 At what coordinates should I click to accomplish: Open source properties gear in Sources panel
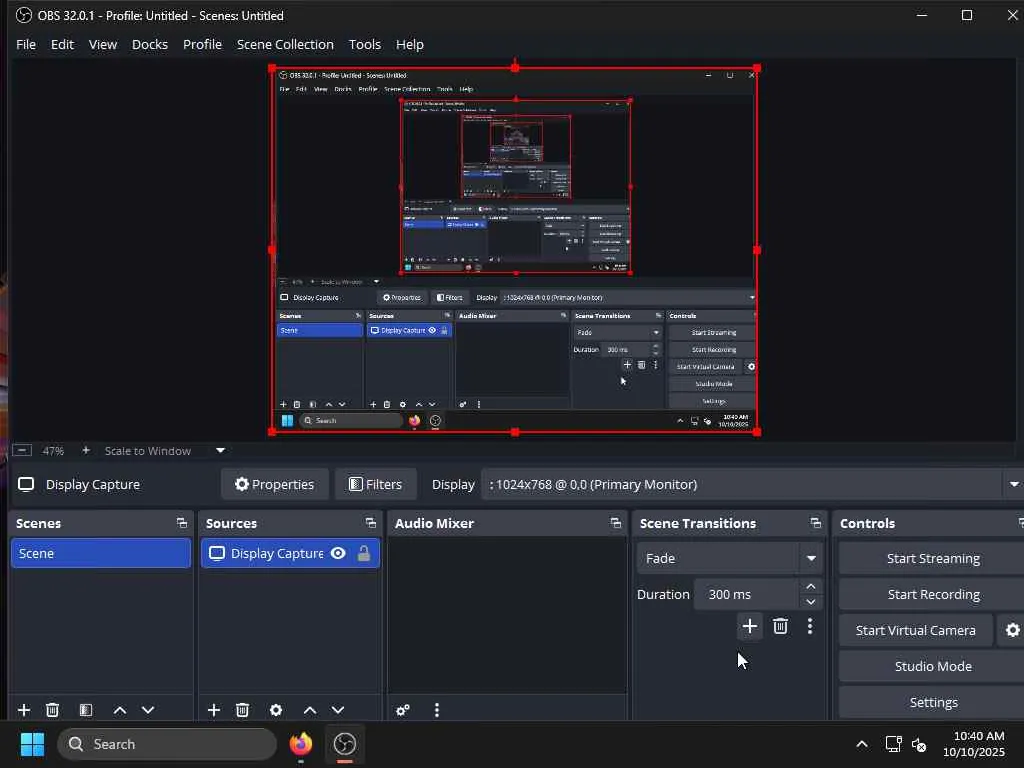pyautogui.click(x=276, y=710)
